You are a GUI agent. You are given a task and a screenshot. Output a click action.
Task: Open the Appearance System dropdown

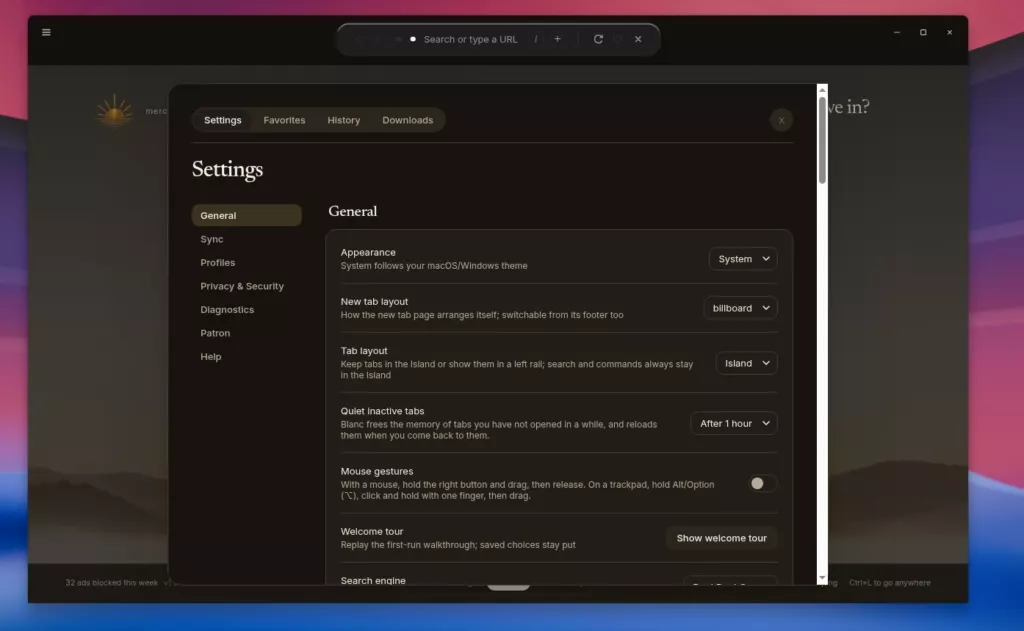pos(743,259)
